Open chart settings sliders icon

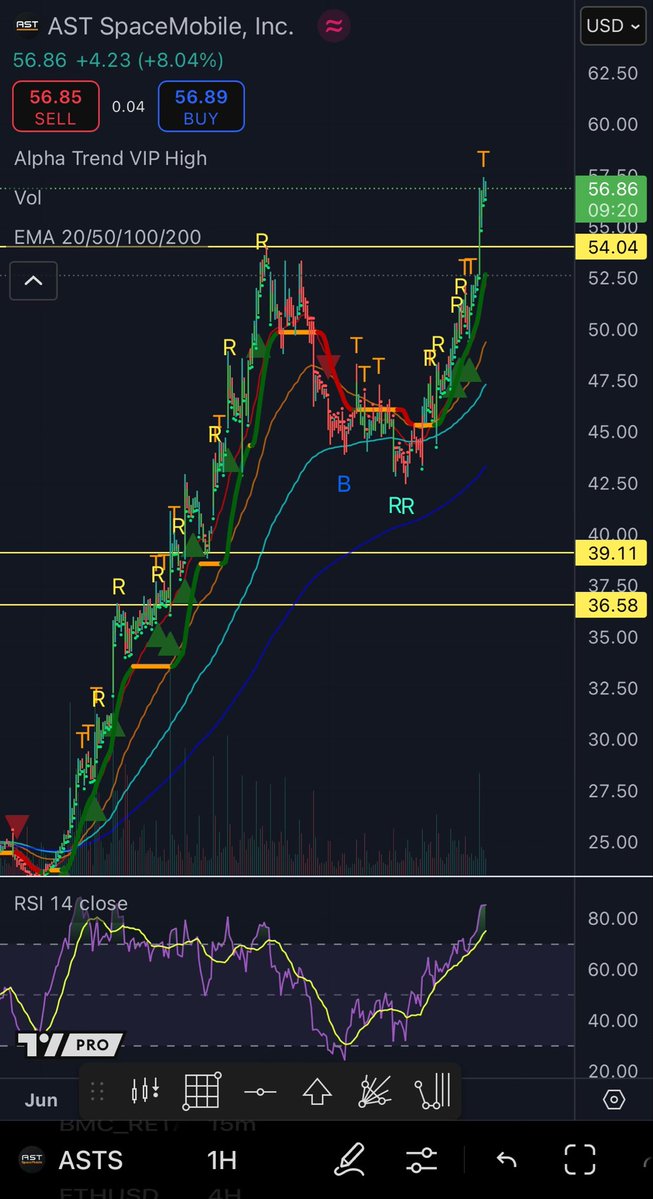coord(421,1160)
